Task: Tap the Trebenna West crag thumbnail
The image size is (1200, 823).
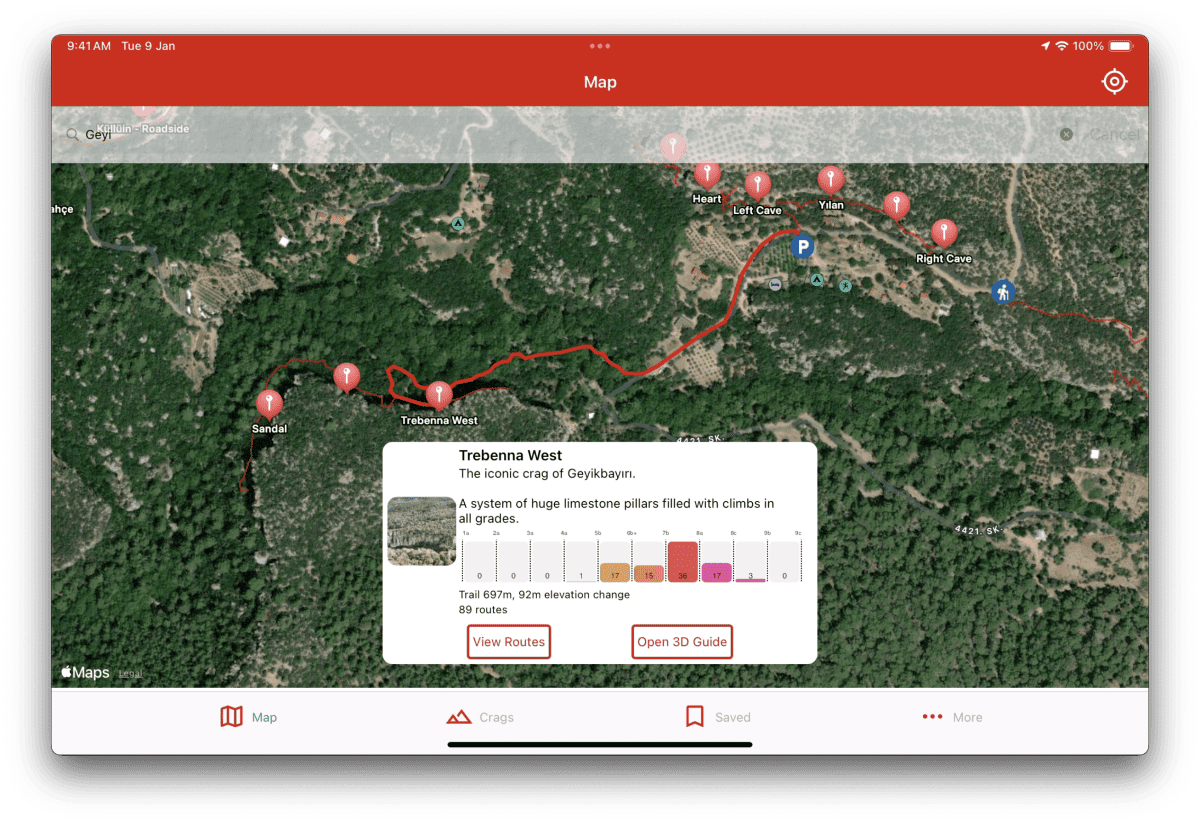Action: click(421, 531)
